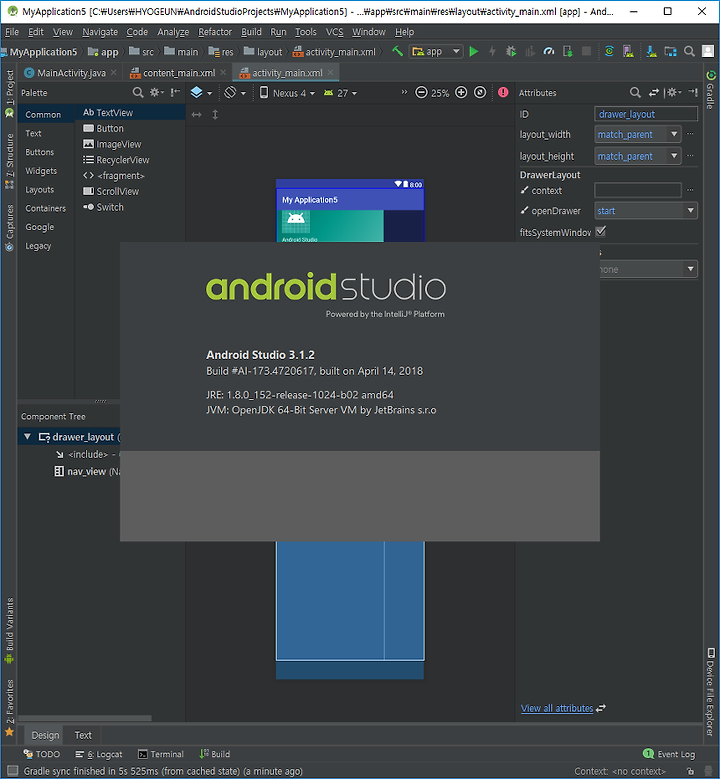Image resolution: width=720 pixels, height=779 pixels.
Task: Click Search Everywhere magnifier in main toolbar
Action: tap(689, 51)
